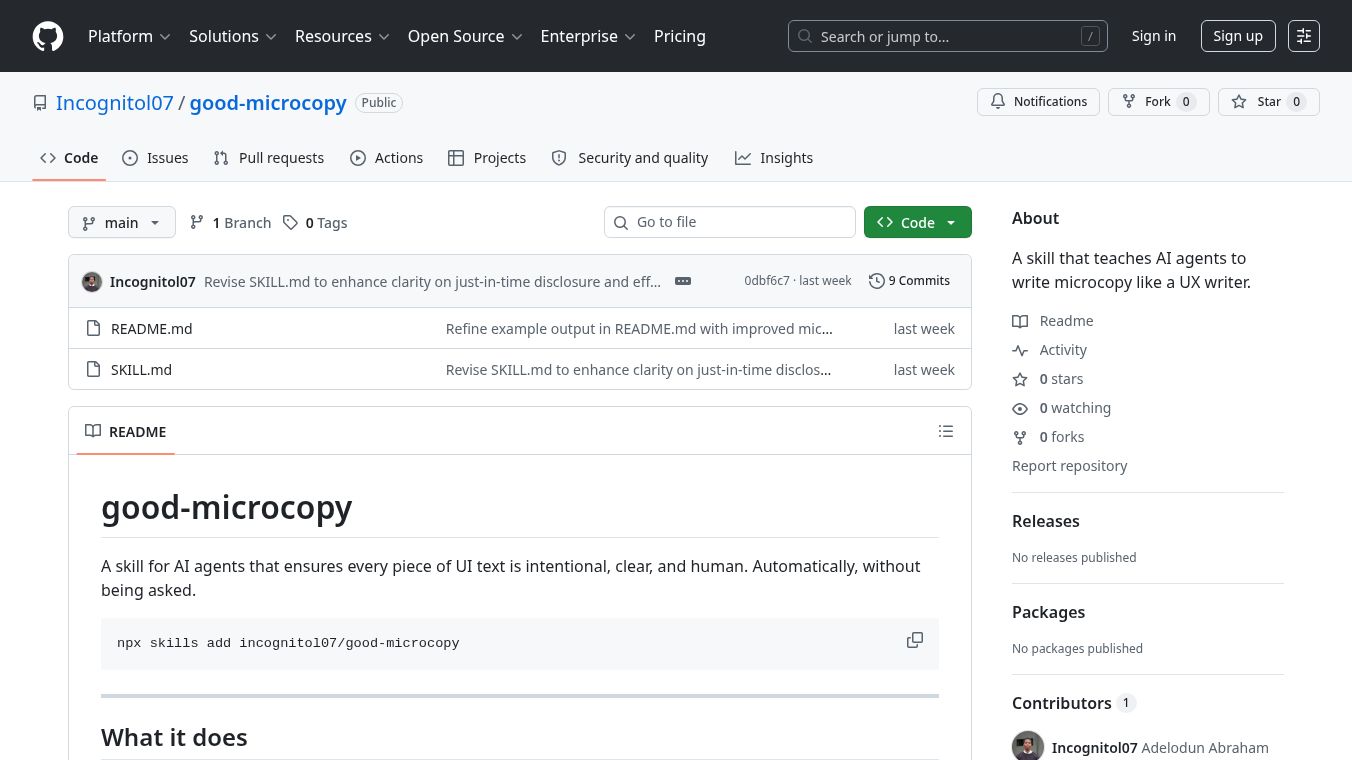
Task: Open the 1 Branch link
Action: (230, 222)
